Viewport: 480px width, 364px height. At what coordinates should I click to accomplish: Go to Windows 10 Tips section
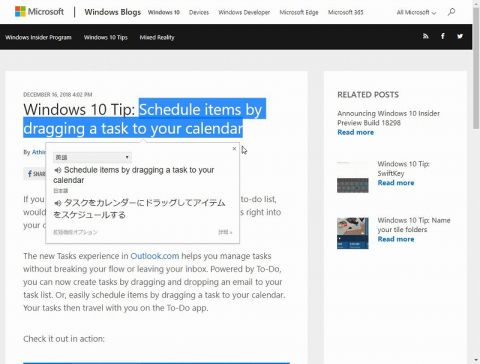pos(106,37)
